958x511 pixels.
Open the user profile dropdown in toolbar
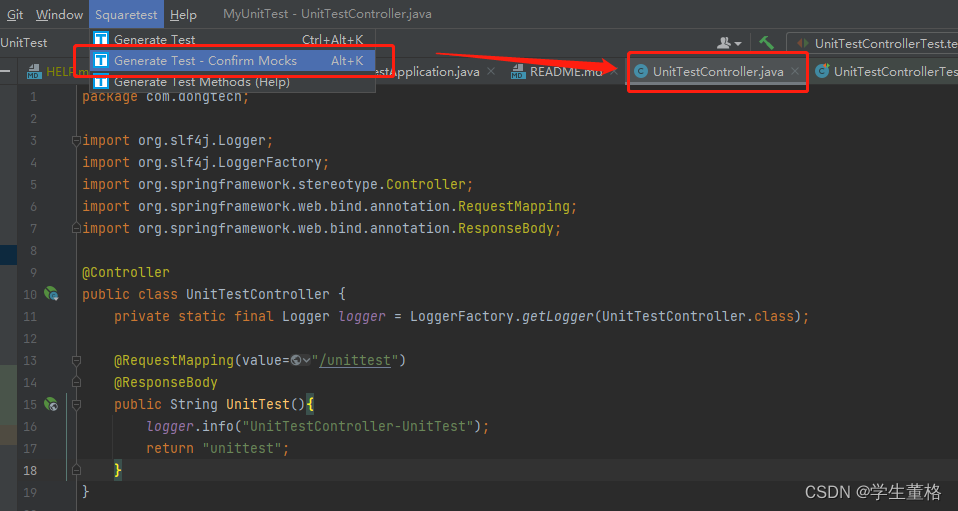[729, 43]
